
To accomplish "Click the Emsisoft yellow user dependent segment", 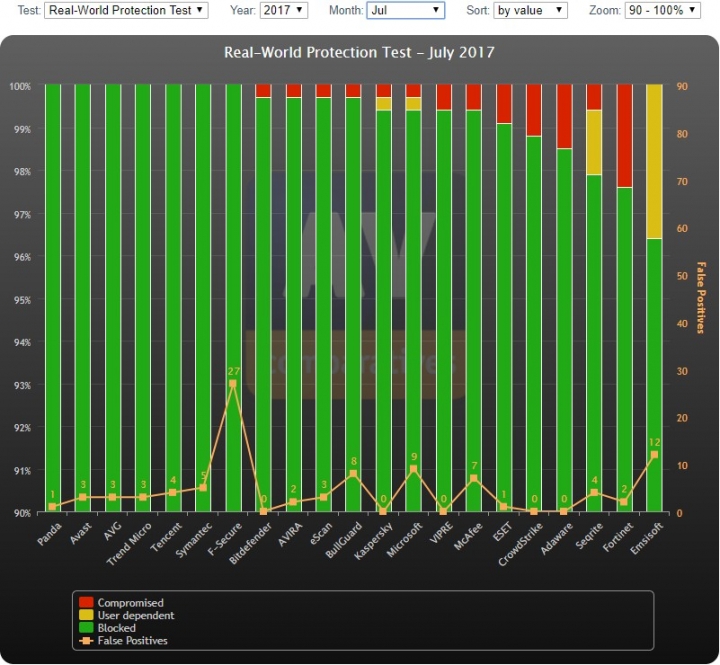I will (x=654, y=162).
